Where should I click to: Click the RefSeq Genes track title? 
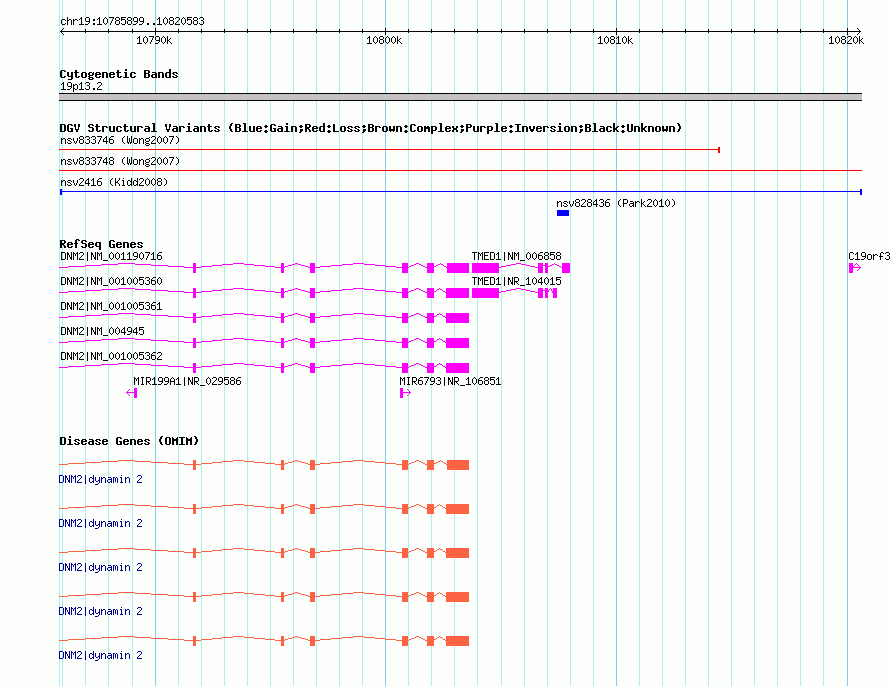point(101,245)
